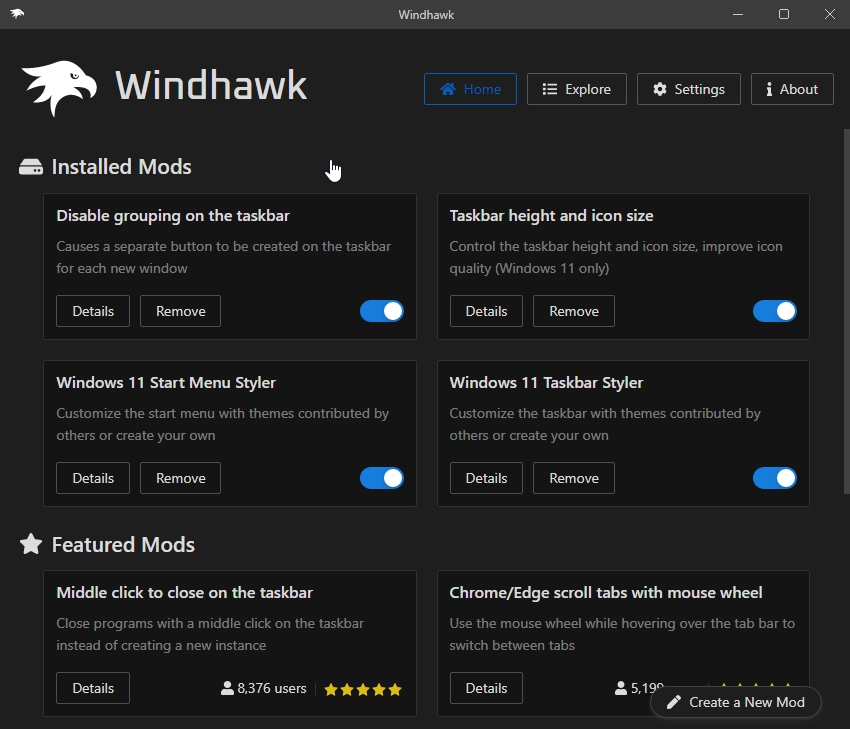The width and height of the screenshot is (850, 729).
Task: Click the pencil icon on Create a New Mod
Action: pos(674,702)
